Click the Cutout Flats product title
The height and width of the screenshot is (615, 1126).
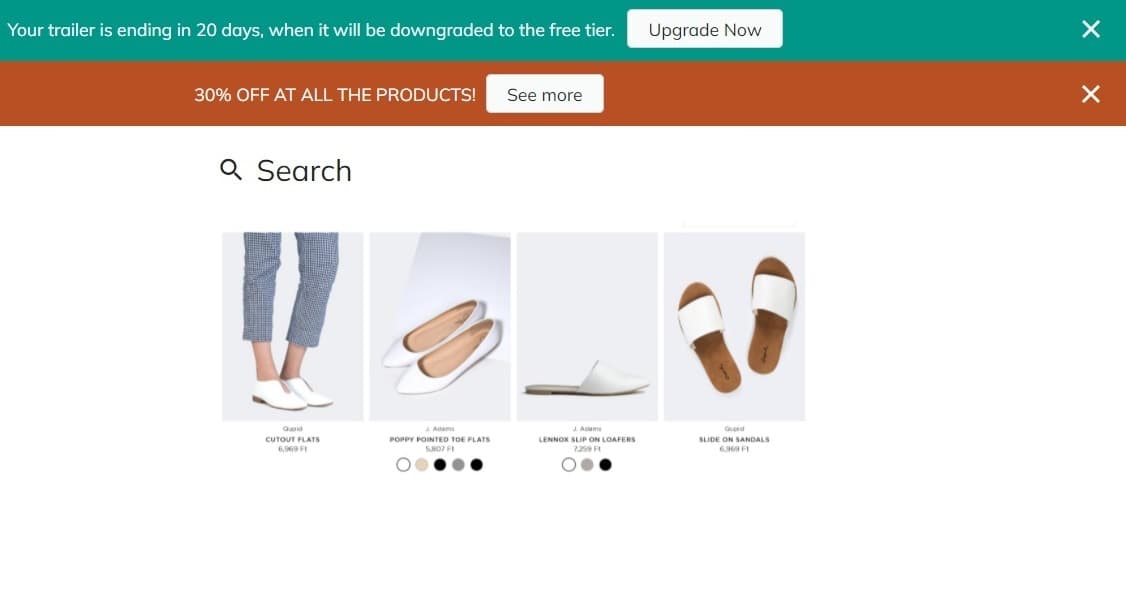point(293,440)
